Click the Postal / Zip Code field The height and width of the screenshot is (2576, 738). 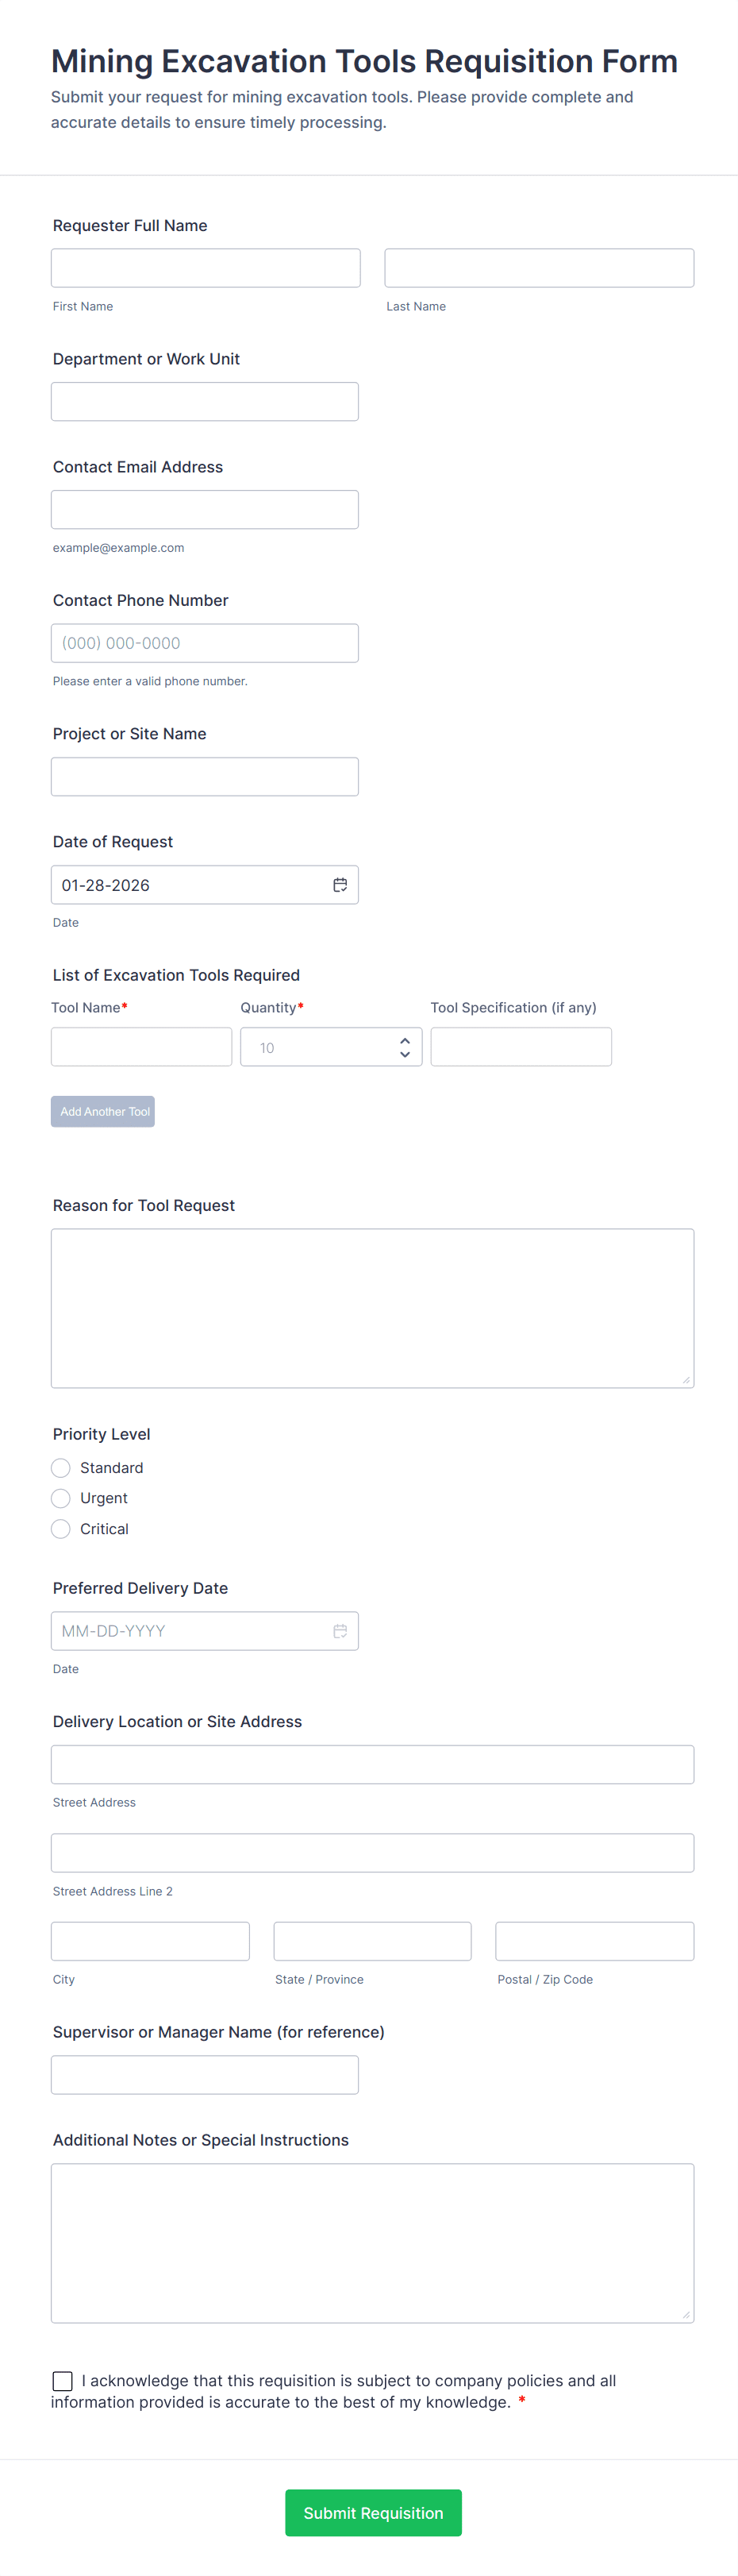coord(594,1941)
